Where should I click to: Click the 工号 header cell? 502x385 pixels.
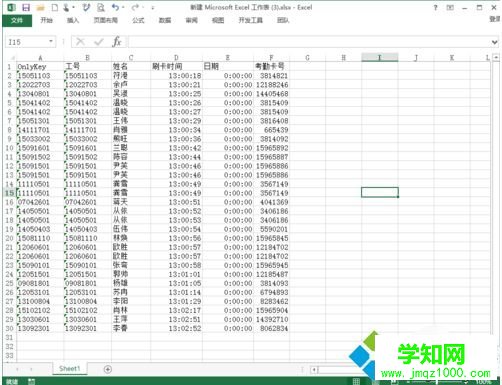(x=87, y=66)
